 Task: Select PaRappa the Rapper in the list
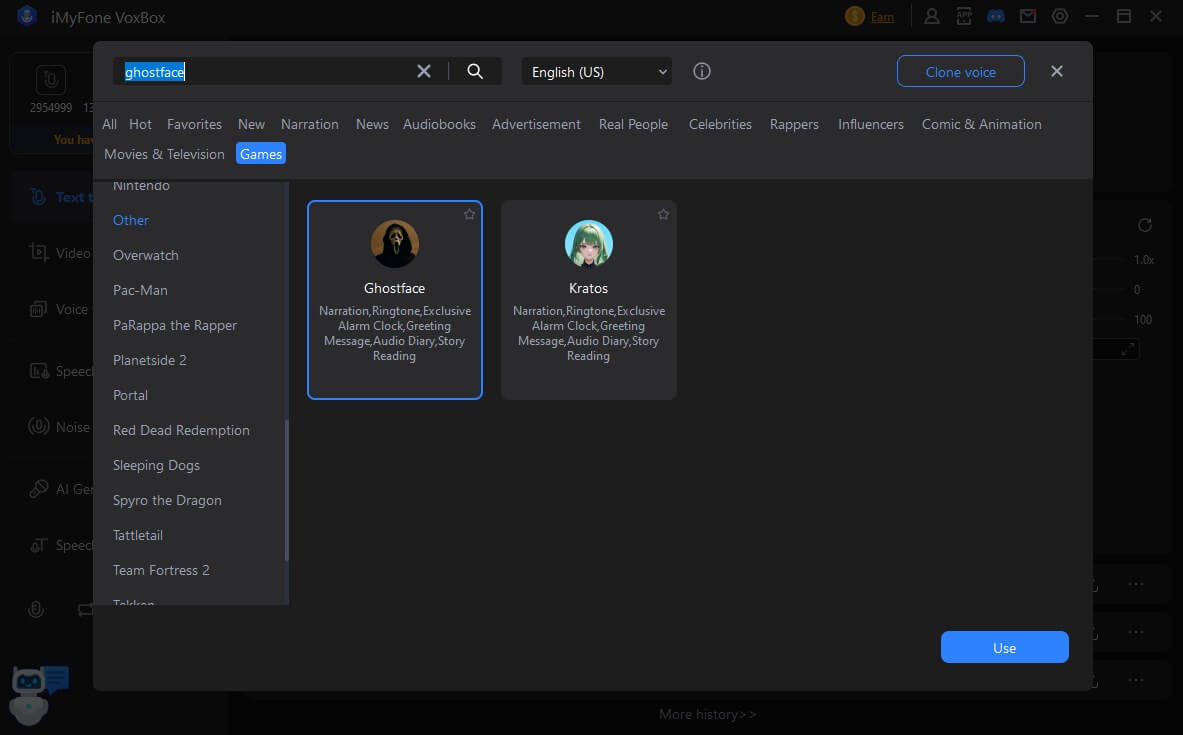(175, 325)
